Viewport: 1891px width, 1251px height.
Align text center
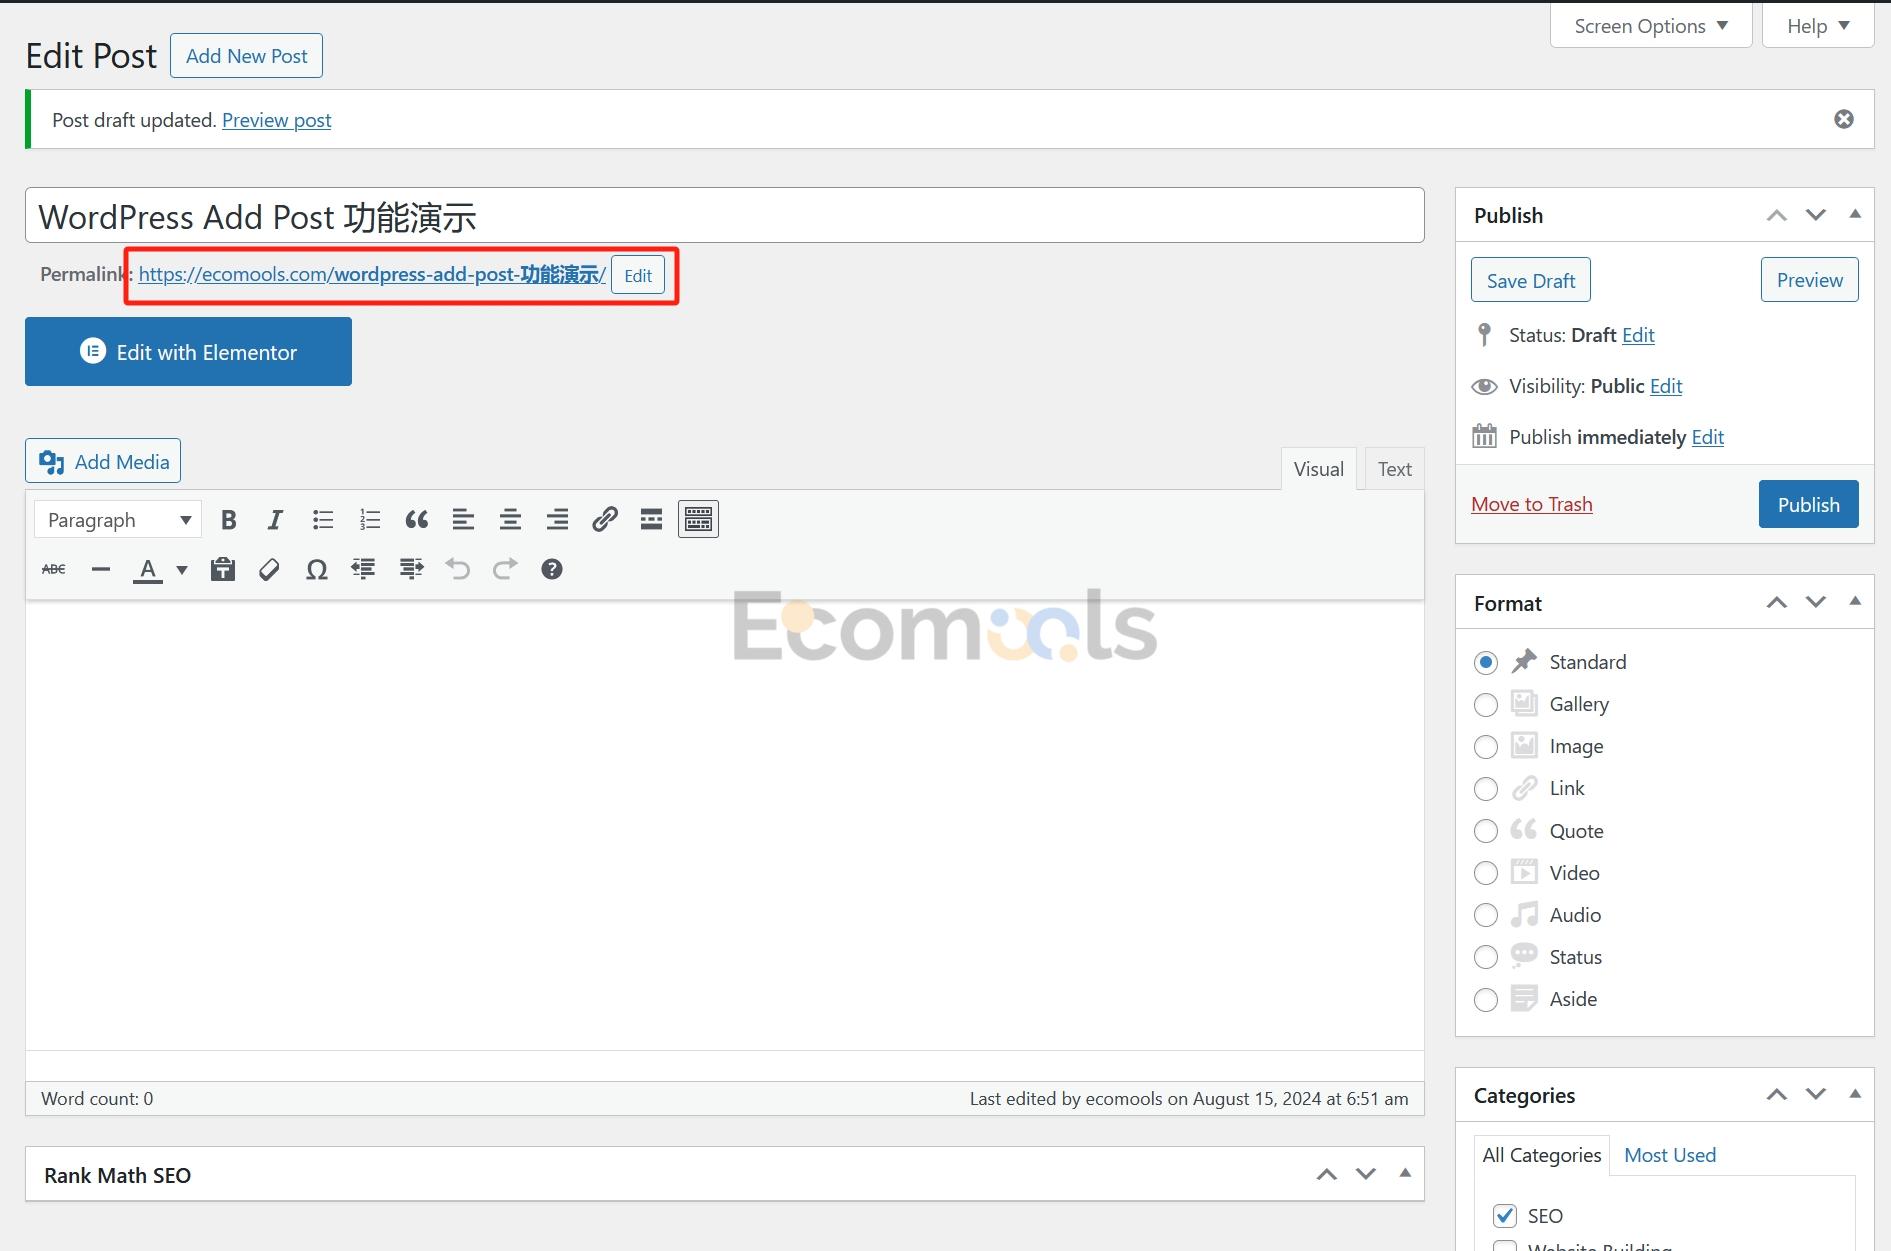[510, 520]
